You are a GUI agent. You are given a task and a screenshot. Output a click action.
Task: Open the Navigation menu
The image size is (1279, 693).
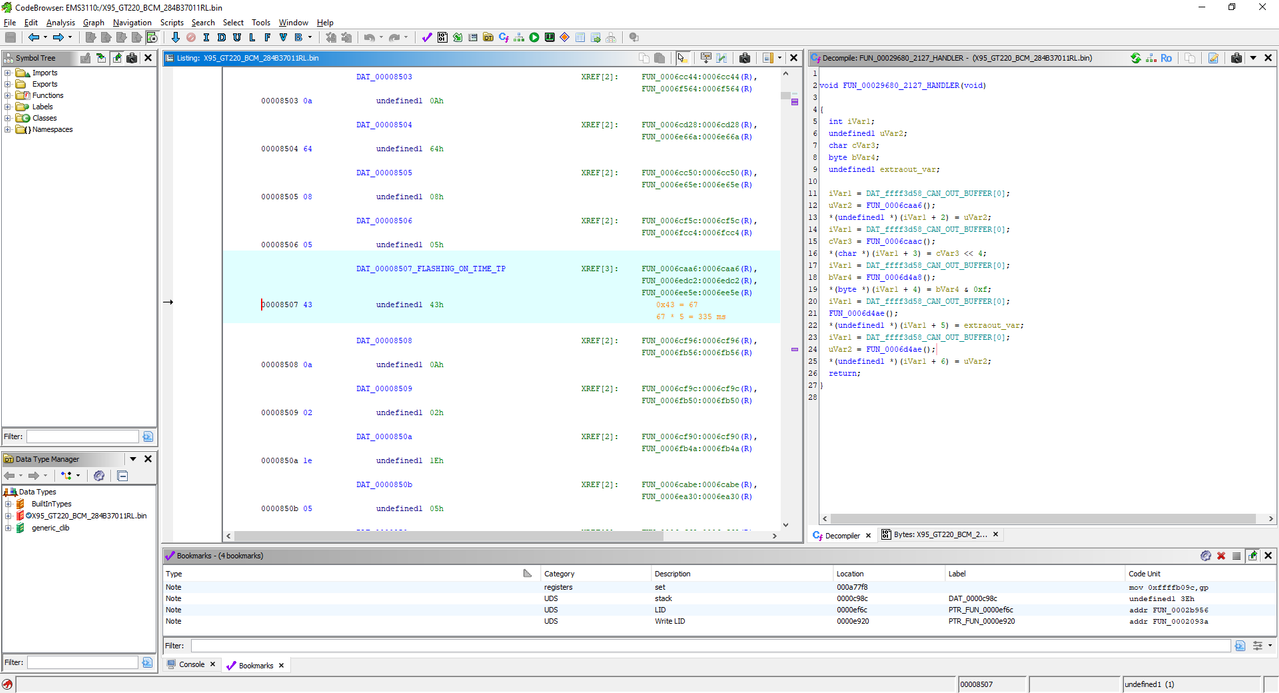132,22
